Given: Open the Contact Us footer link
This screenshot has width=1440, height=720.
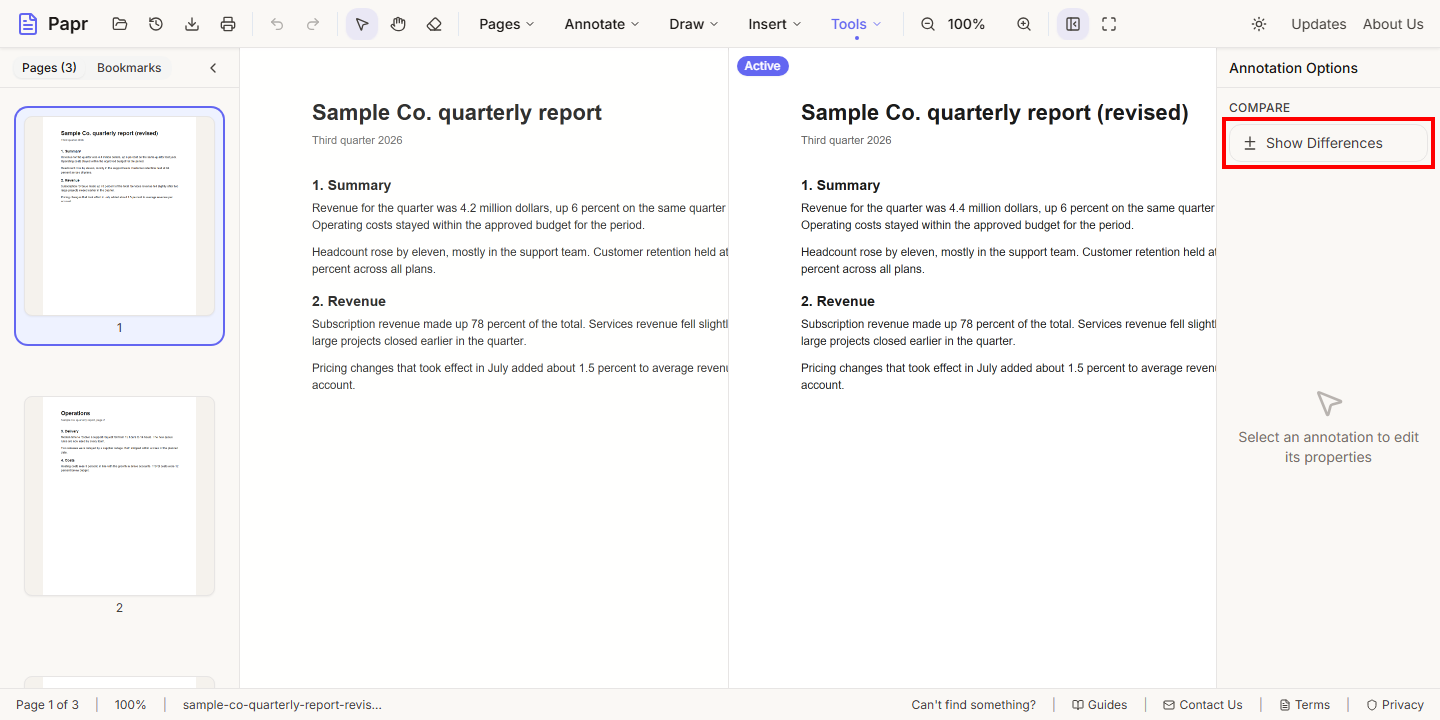Looking at the screenshot, I should click(x=1202, y=705).
